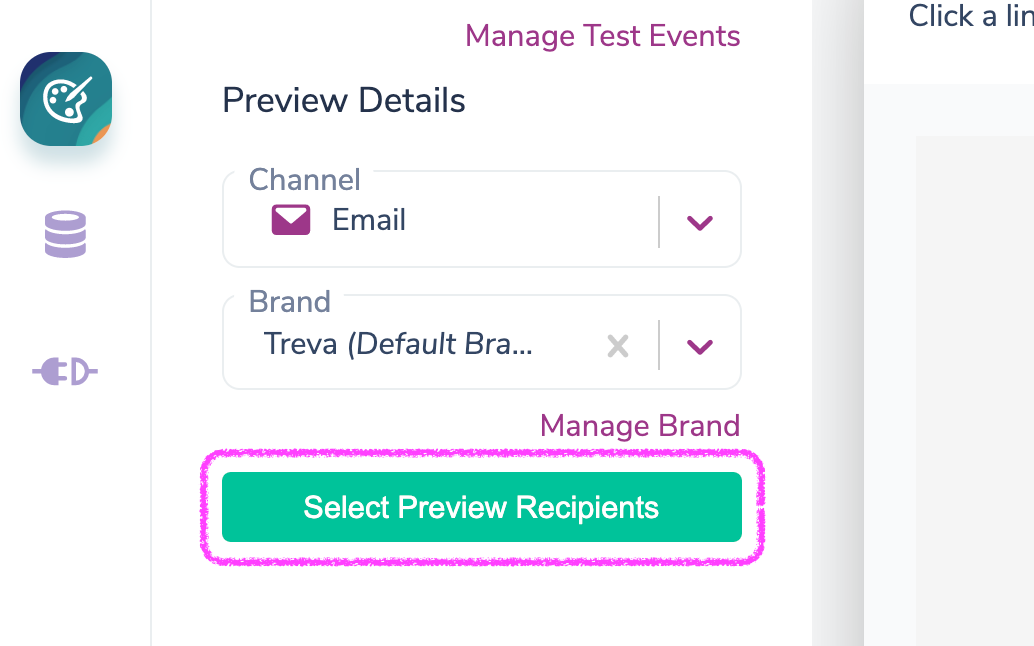Open the teal design palette app icon

pyautogui.click(x=65, y=99)
